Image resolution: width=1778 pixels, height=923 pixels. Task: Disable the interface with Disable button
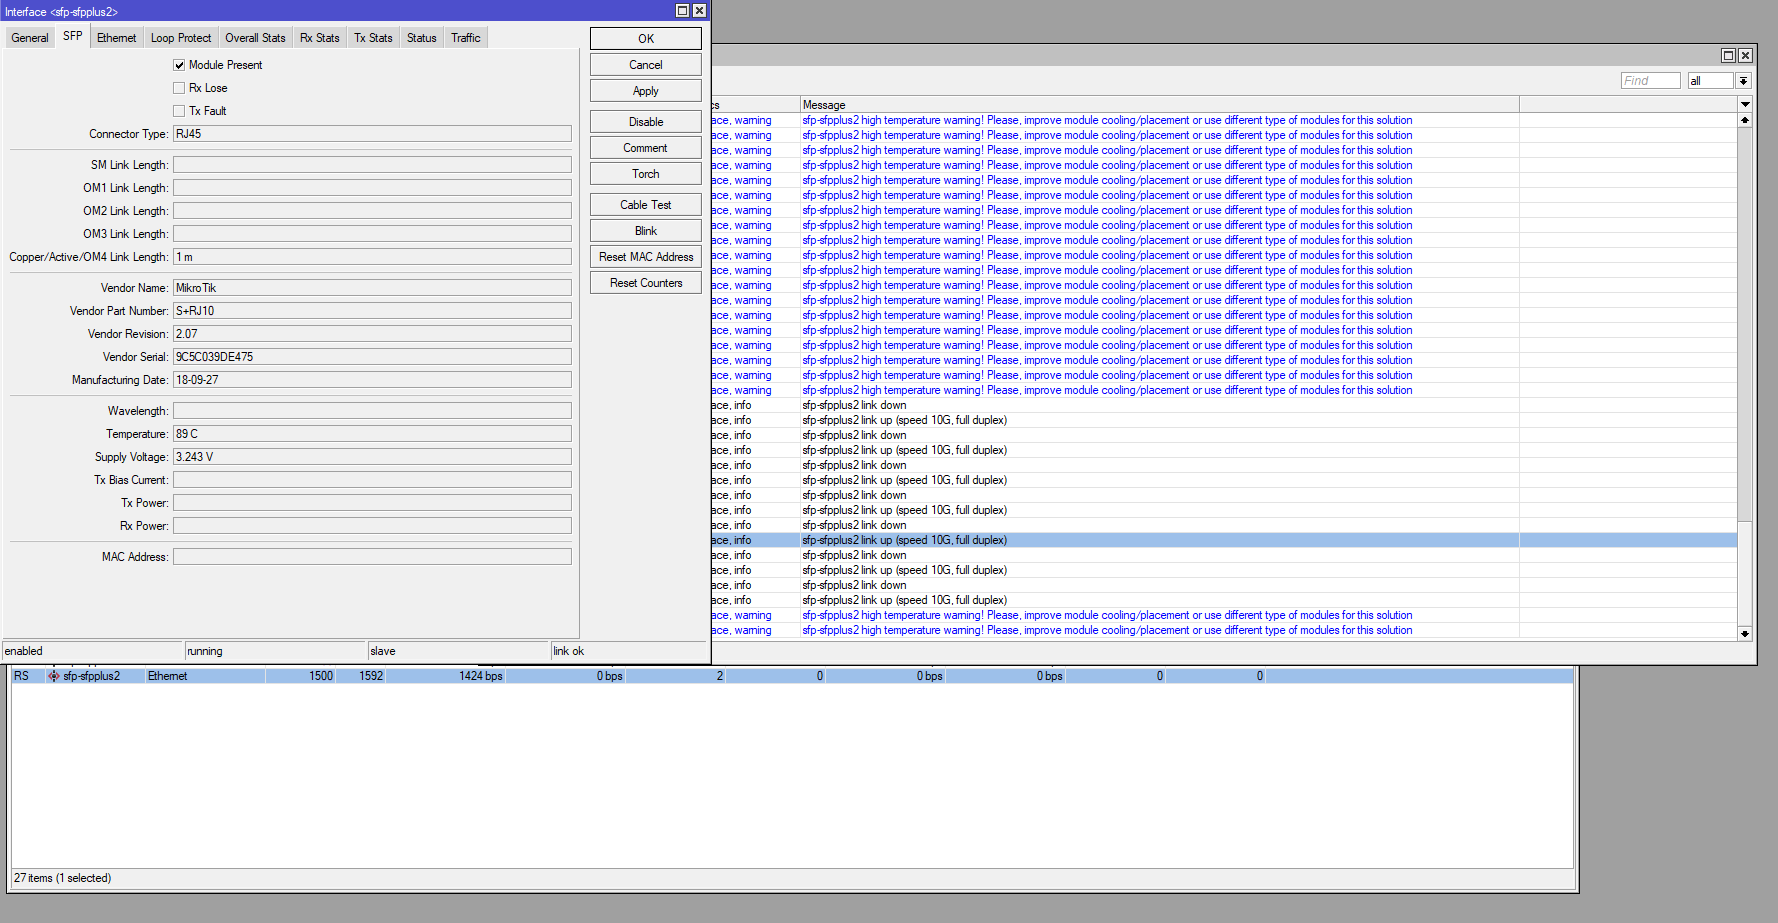(x=646, y=122)
